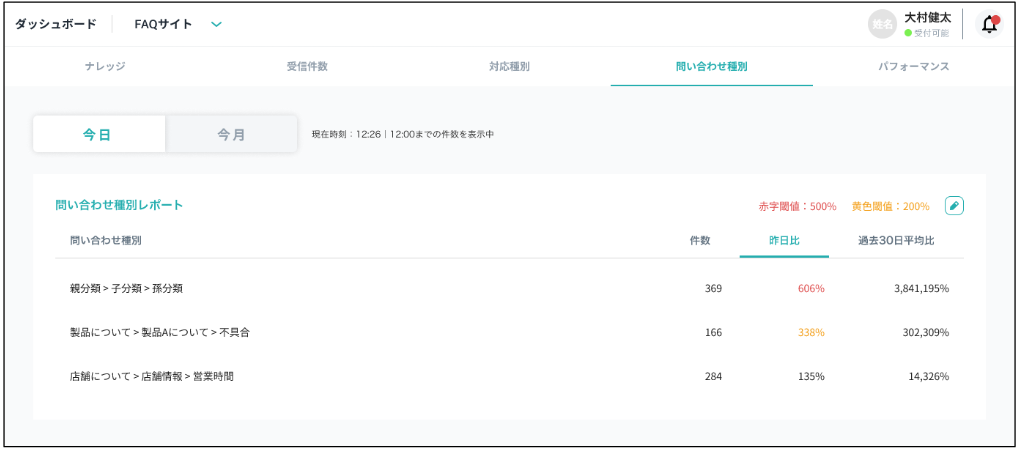Open the 受信件数 tab
This screenshot has height=450, width=1018.
point(307,67)
